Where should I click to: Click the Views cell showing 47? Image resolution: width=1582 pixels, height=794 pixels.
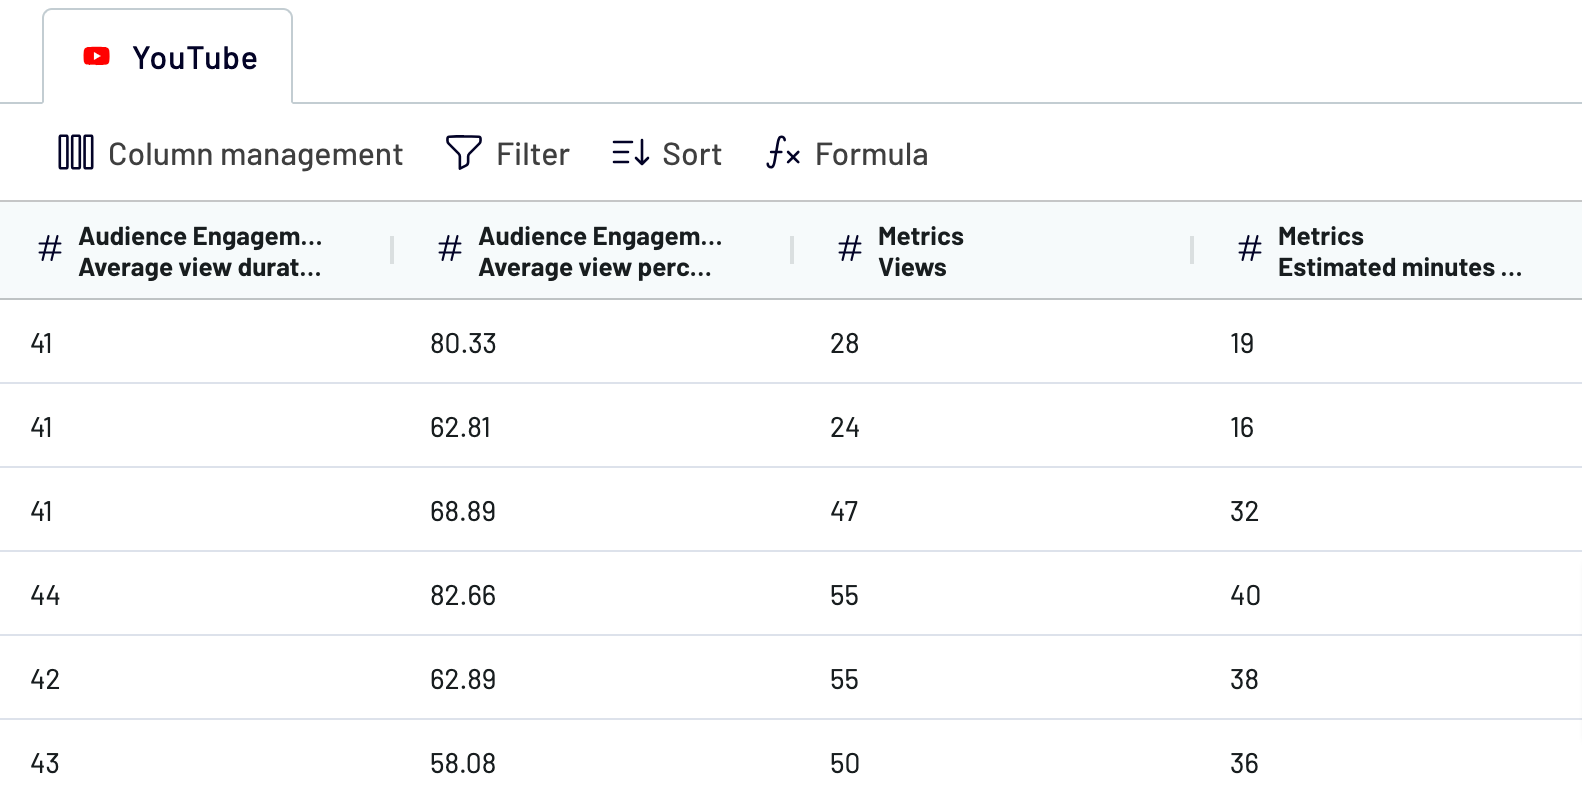[844, 511]
